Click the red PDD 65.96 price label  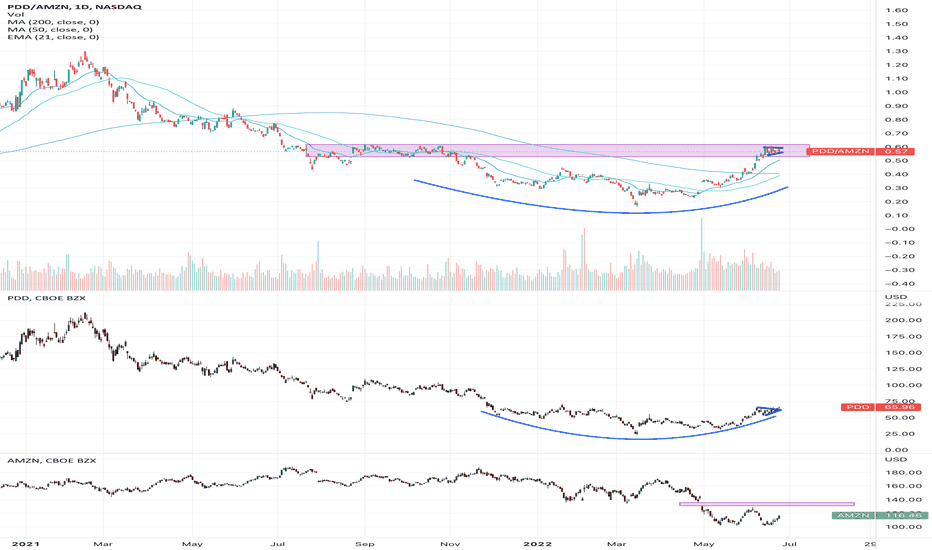881,407
